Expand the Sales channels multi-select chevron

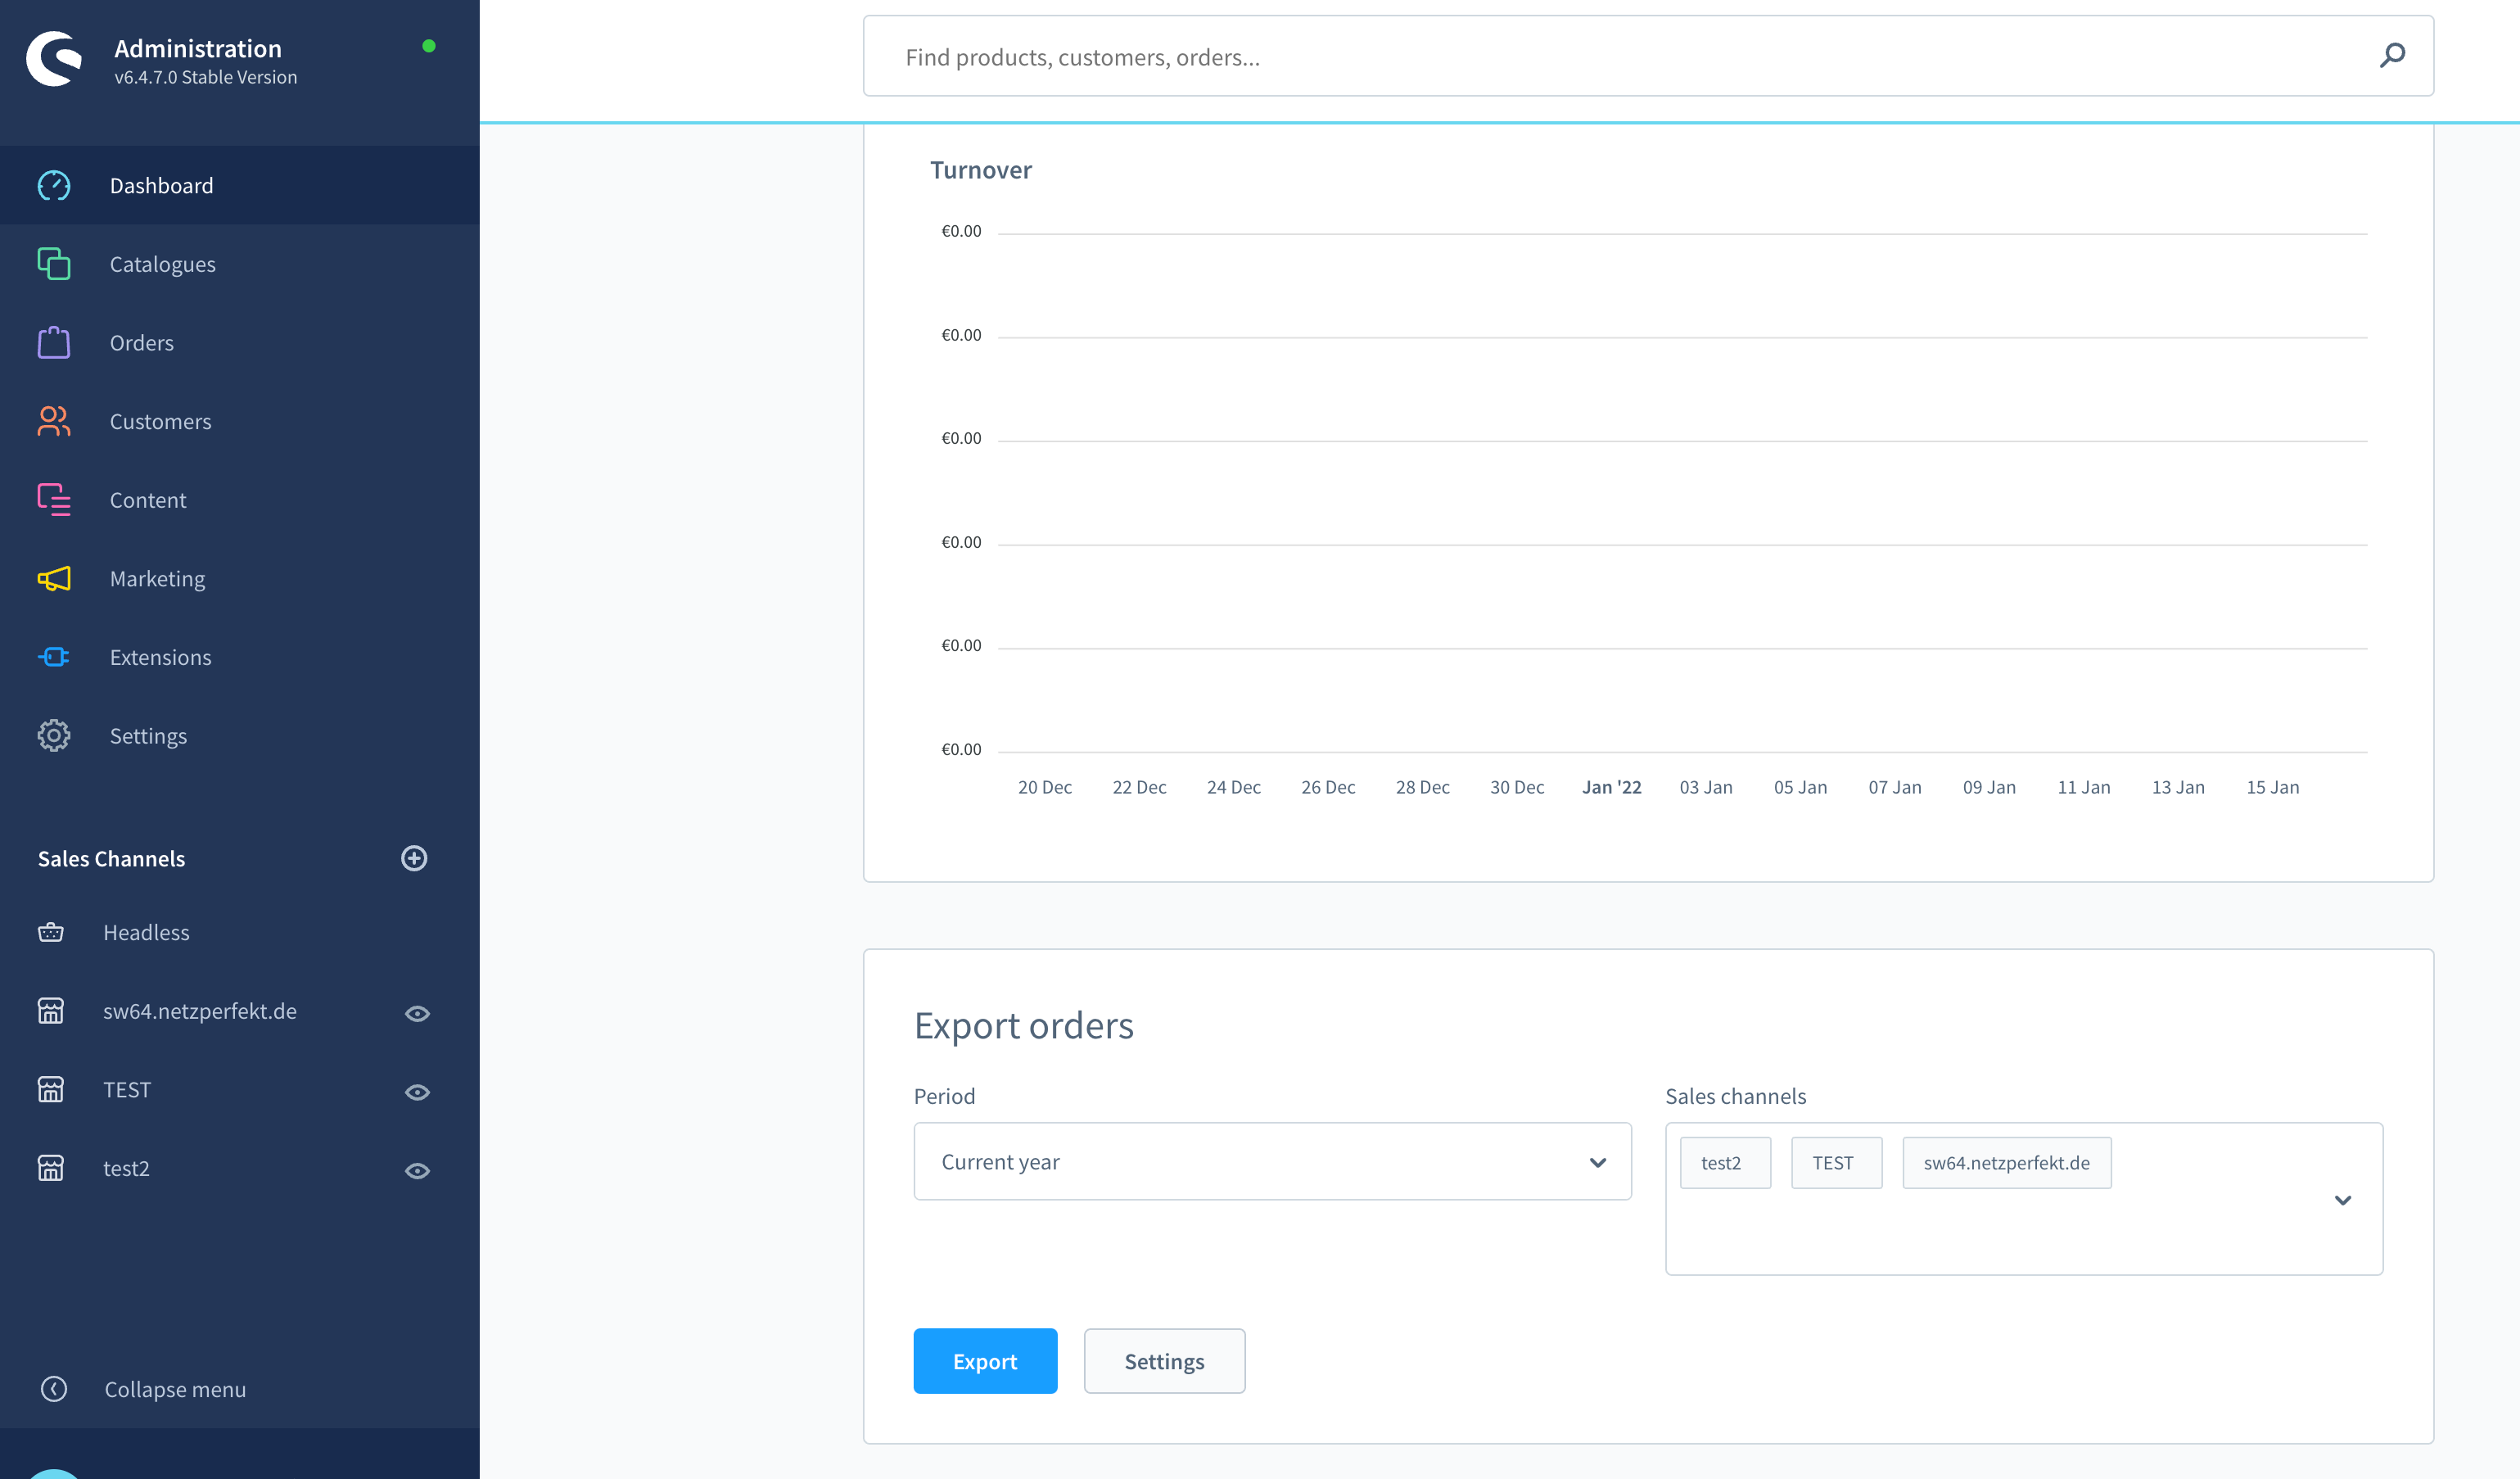pyautogui.click(x=2343, y=1200)
